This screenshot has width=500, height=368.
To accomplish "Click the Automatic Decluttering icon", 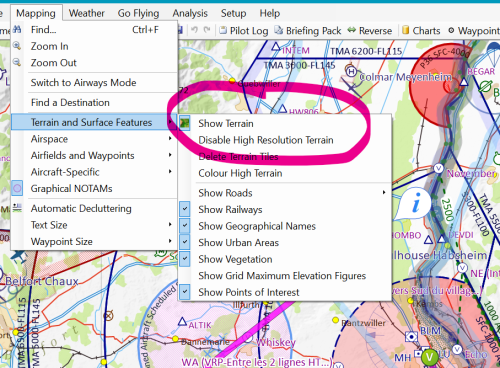I will tap(17, 208).
